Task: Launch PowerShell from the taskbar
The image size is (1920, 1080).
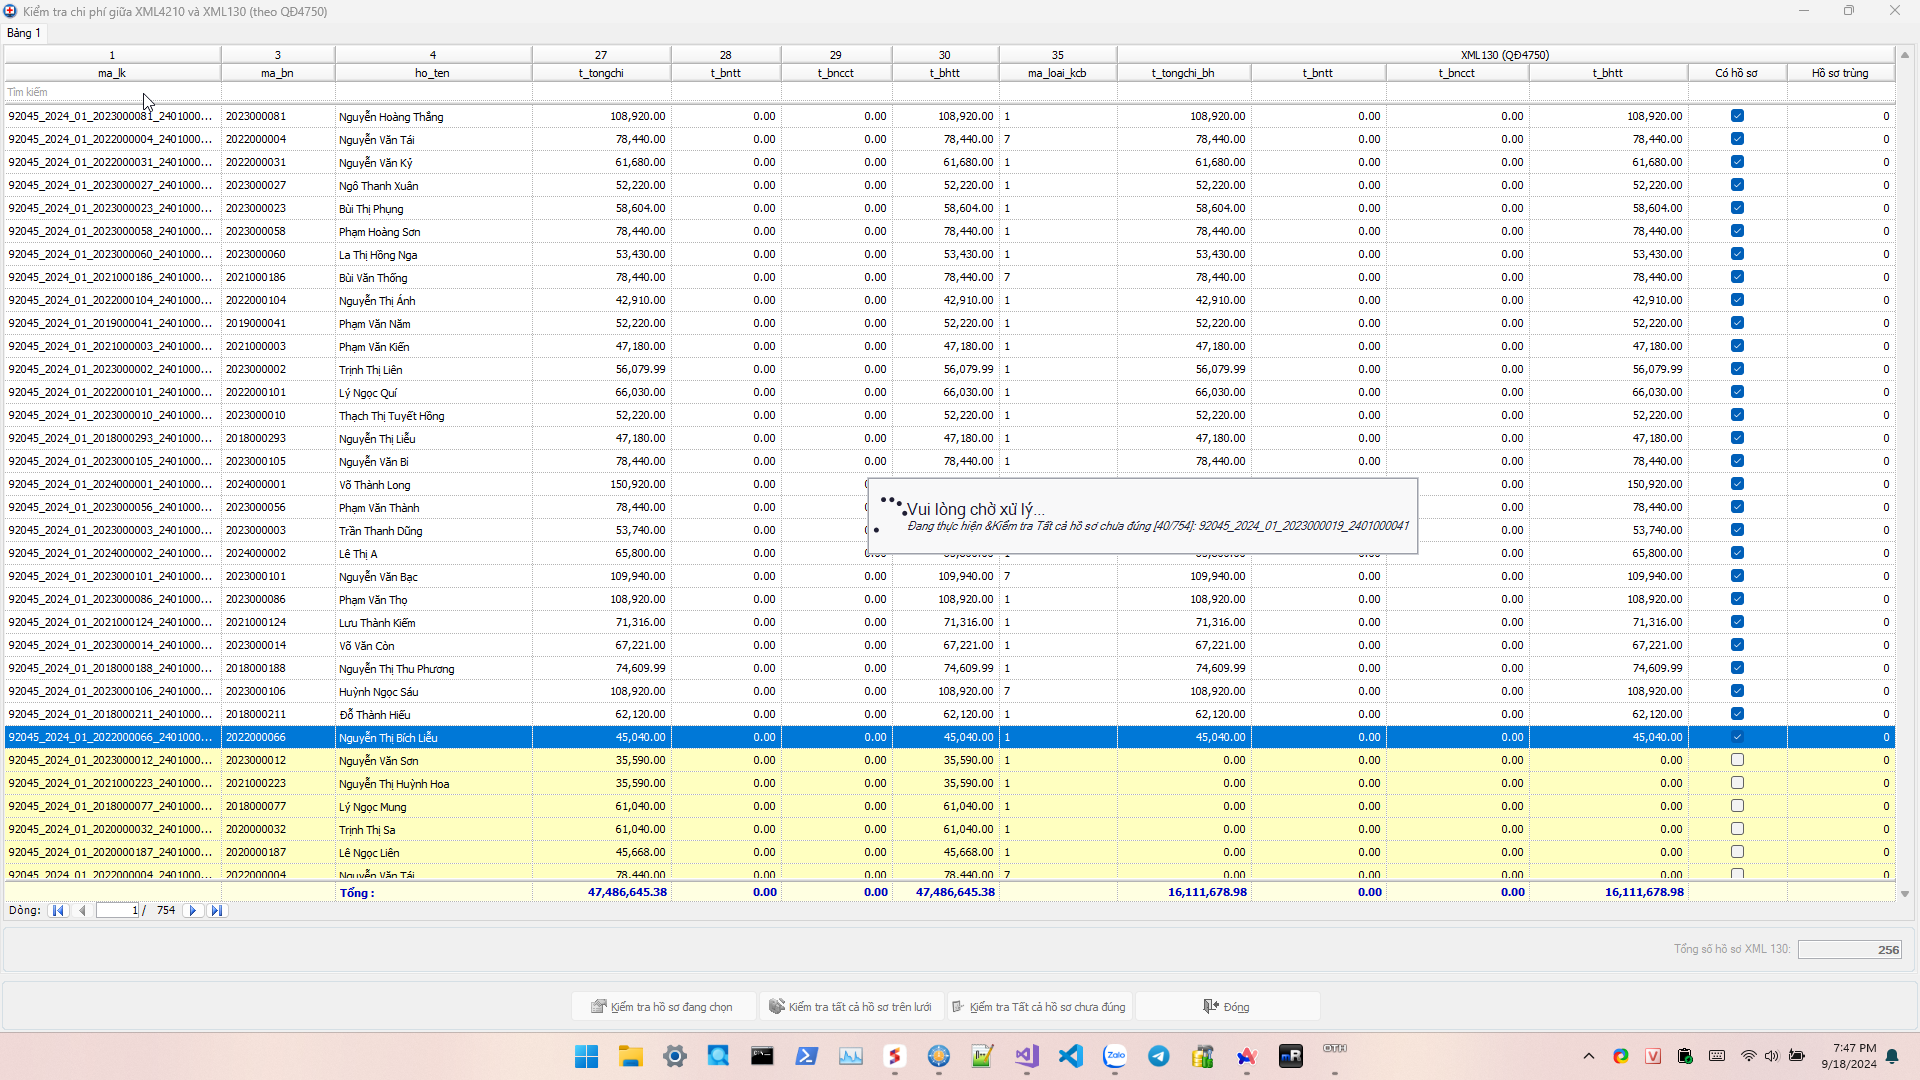Action: click(806, 1056)
